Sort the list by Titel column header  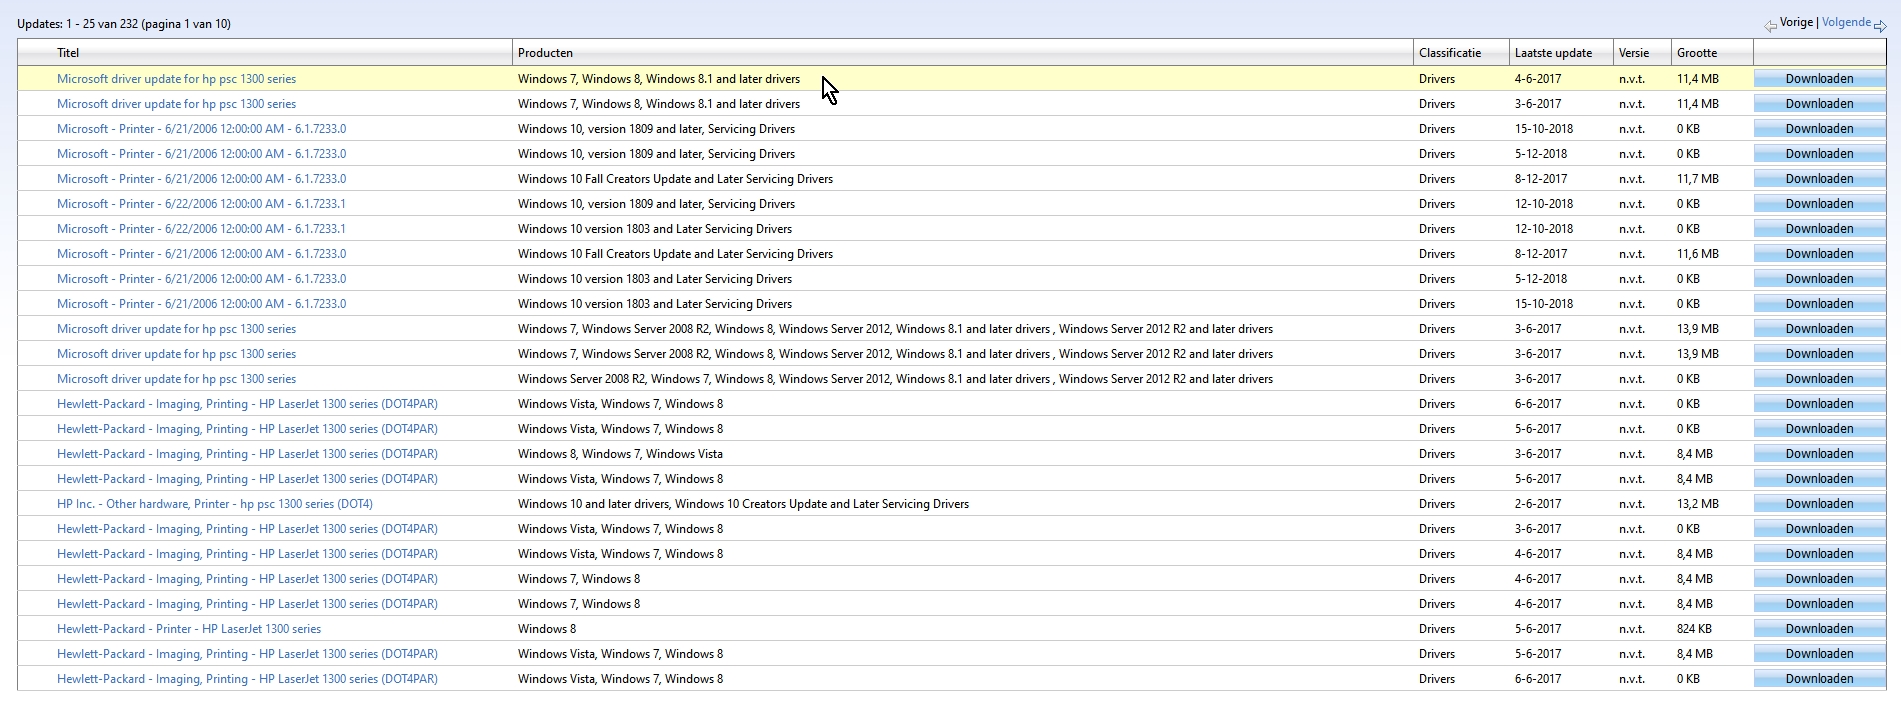click(x=68, y=53)
